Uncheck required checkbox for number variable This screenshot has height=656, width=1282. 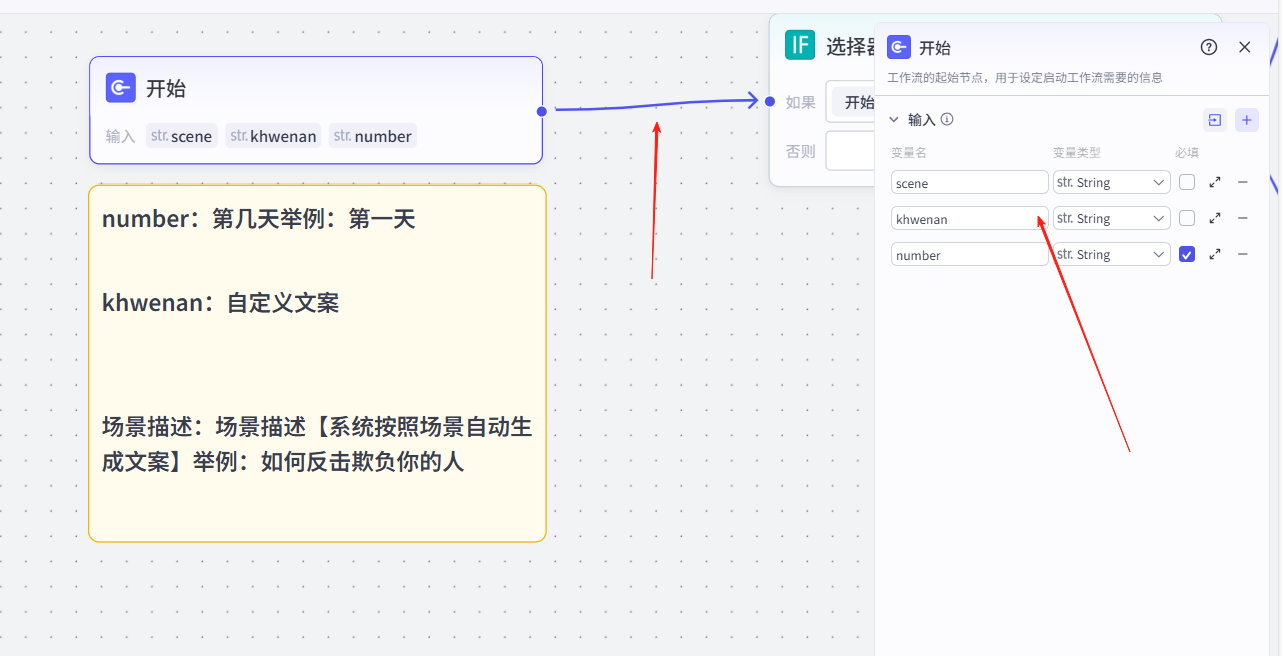[1187, 254]
